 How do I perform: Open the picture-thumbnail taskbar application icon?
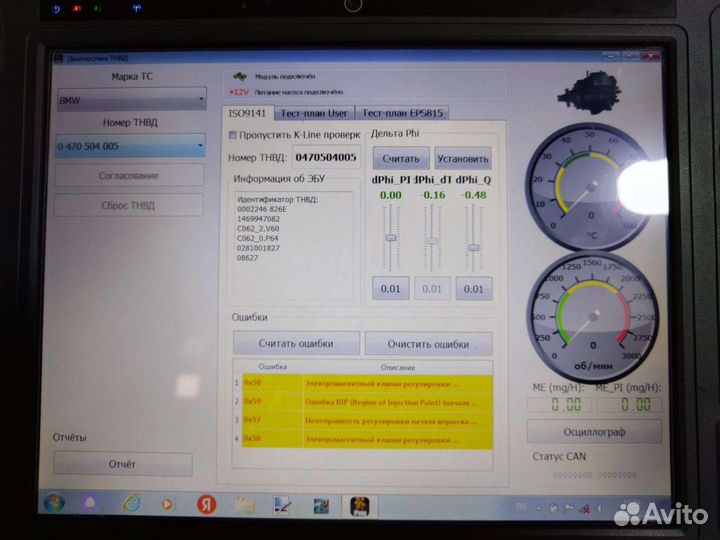321,506
